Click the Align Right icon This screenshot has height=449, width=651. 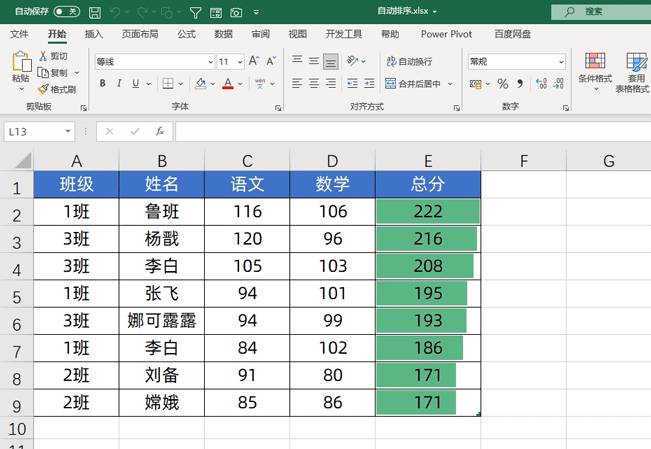pyautogui.click(x=331, y=83)
